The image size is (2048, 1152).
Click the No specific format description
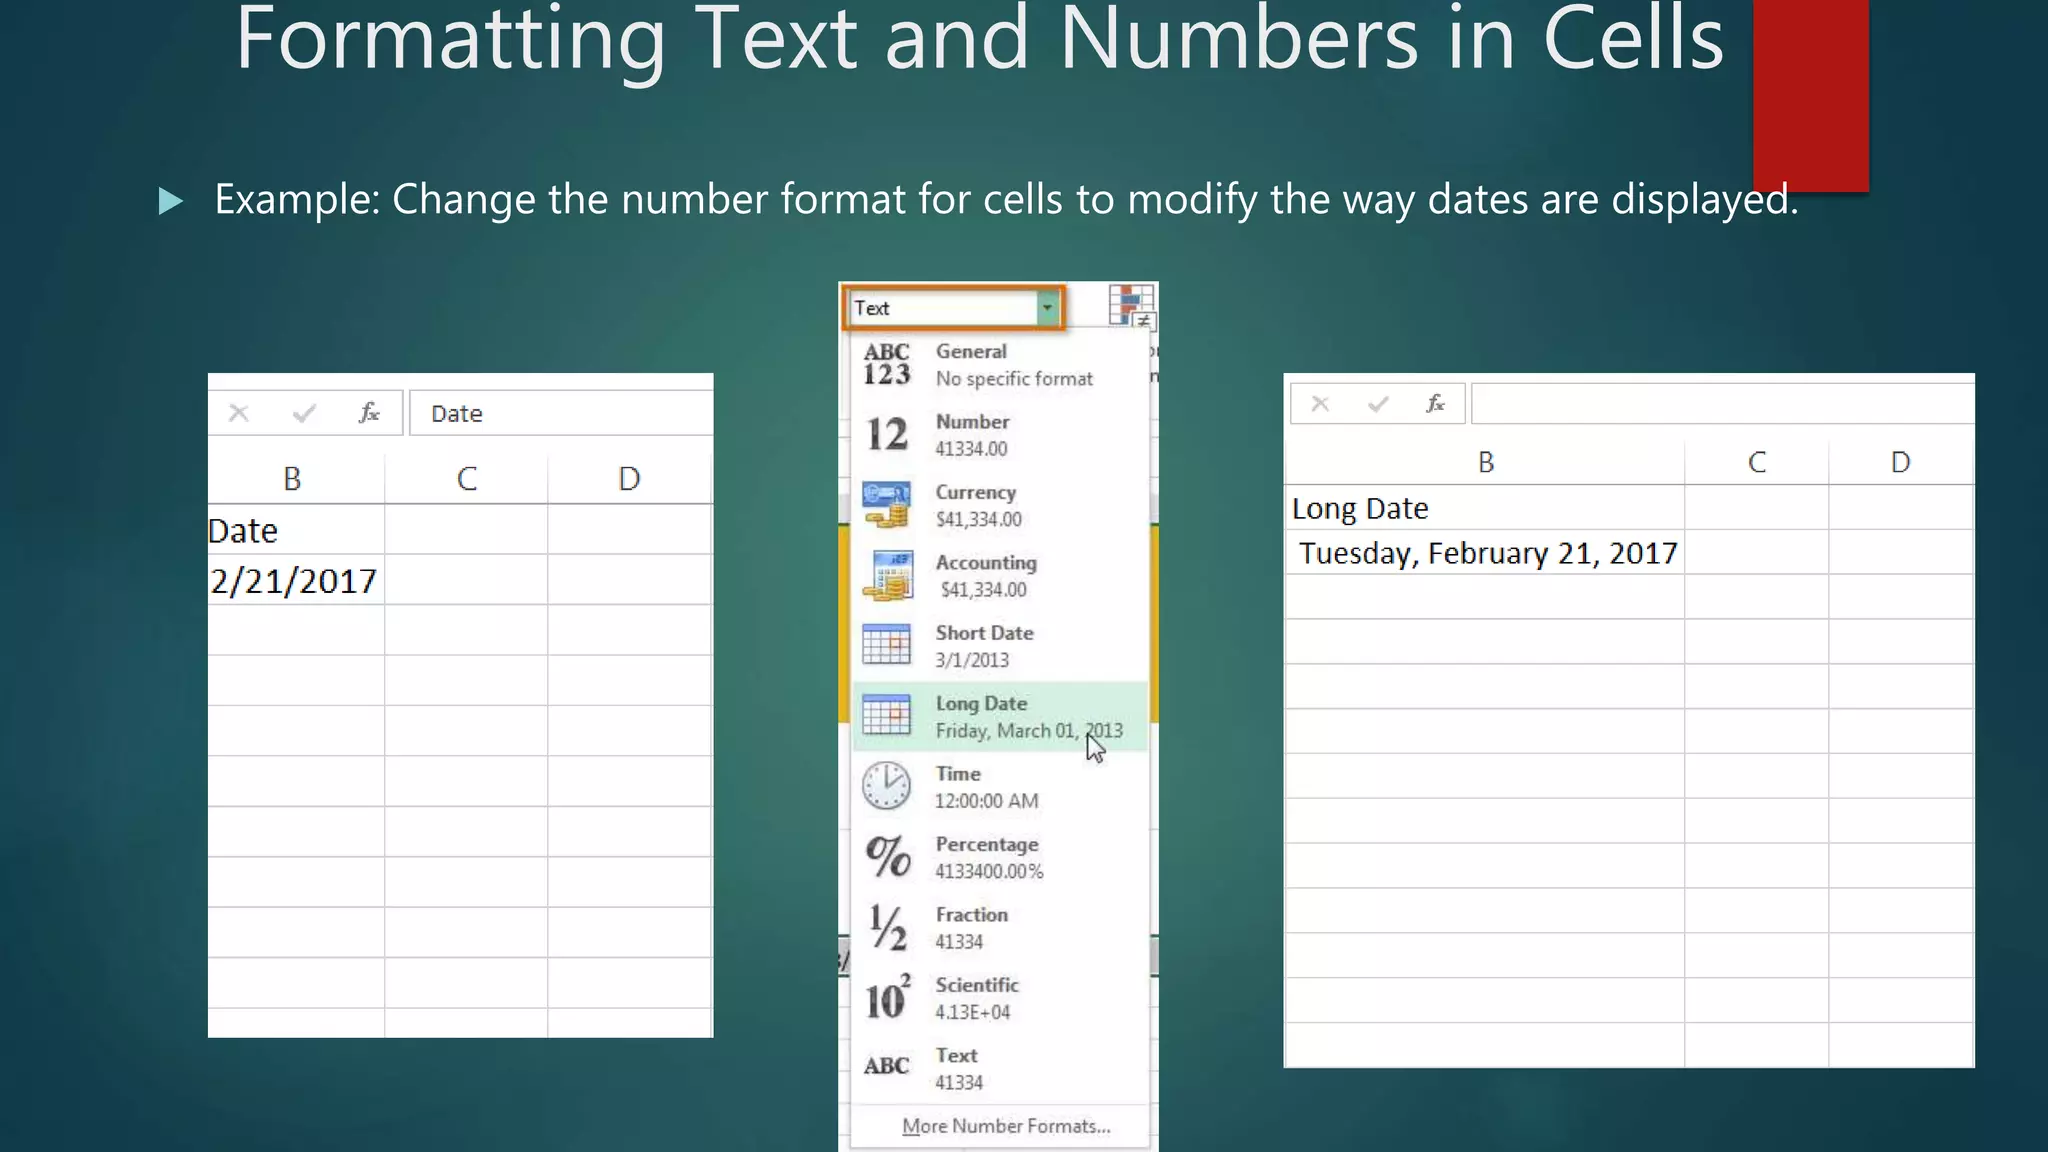point(1014,379)
